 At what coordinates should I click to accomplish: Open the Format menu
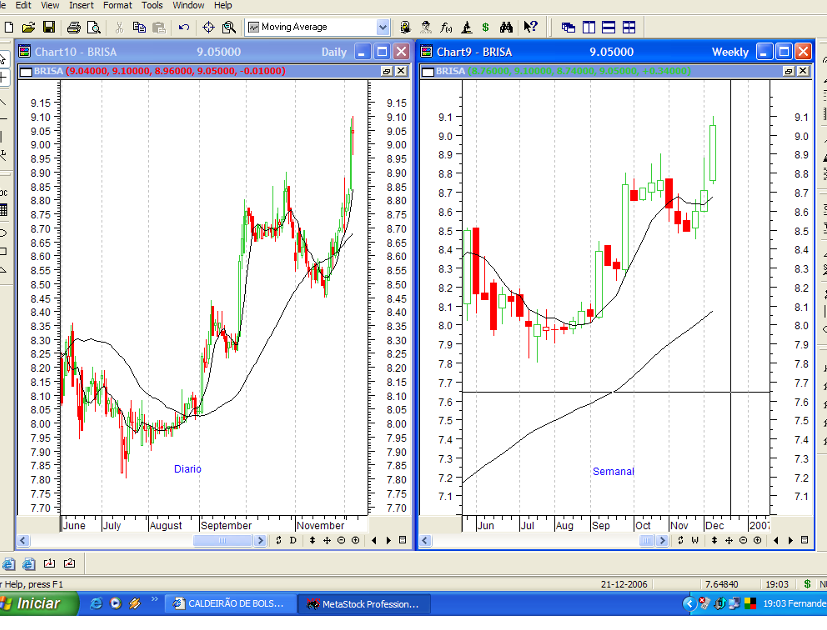click(117, 5)
